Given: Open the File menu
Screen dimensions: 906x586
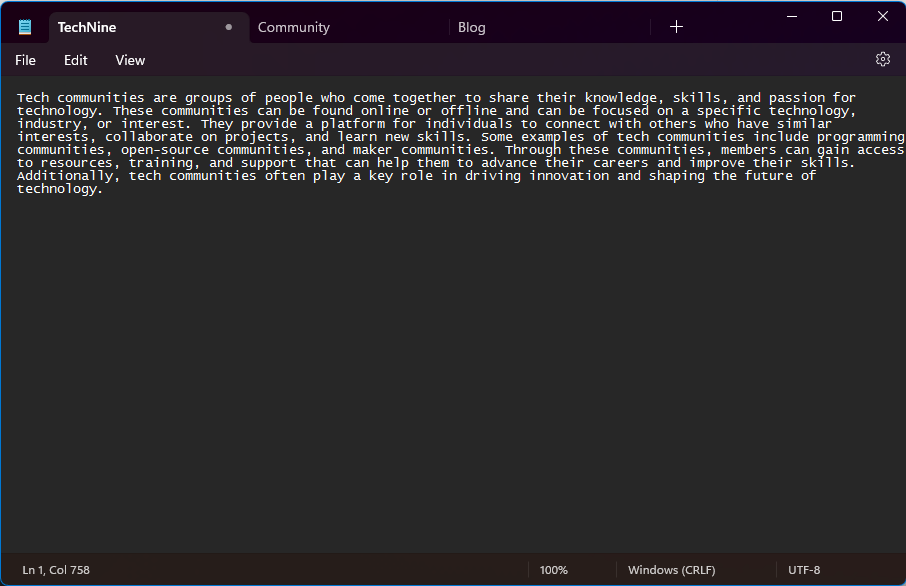Looking at the screenshot, I should pos(25,60).
